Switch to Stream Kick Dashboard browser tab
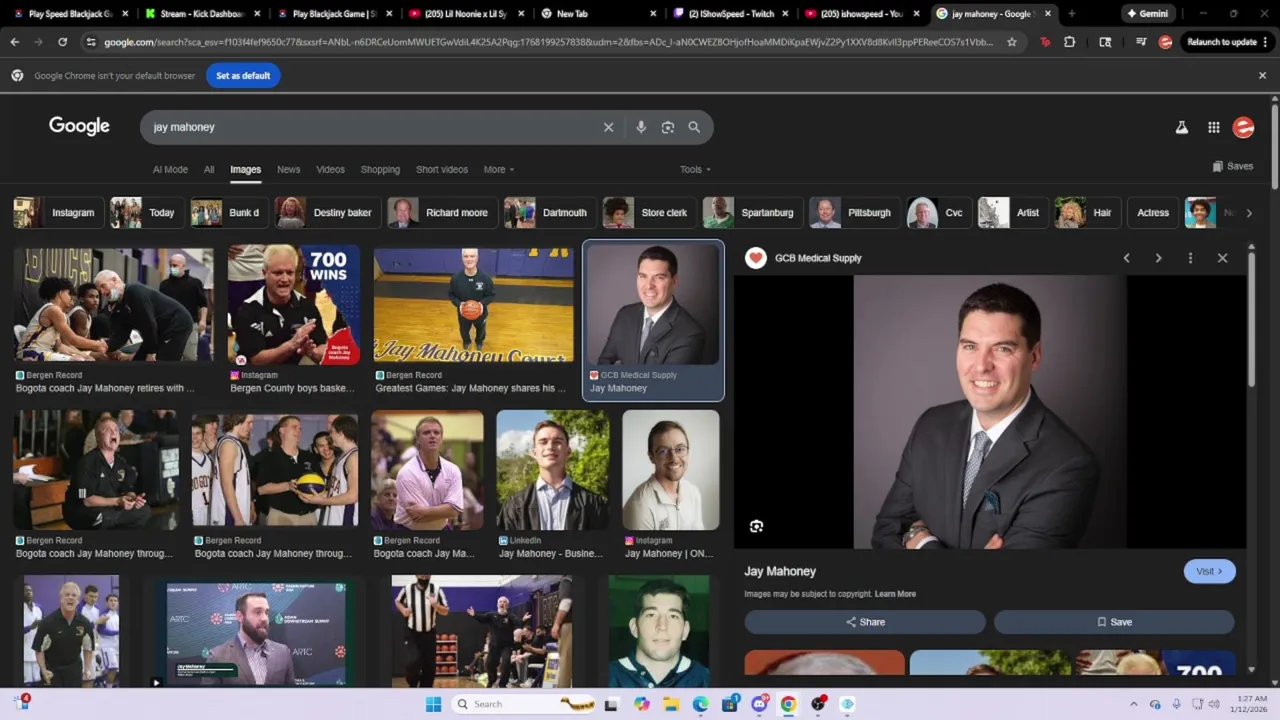This screenshot has width=1280, height=720. point(201,14)
